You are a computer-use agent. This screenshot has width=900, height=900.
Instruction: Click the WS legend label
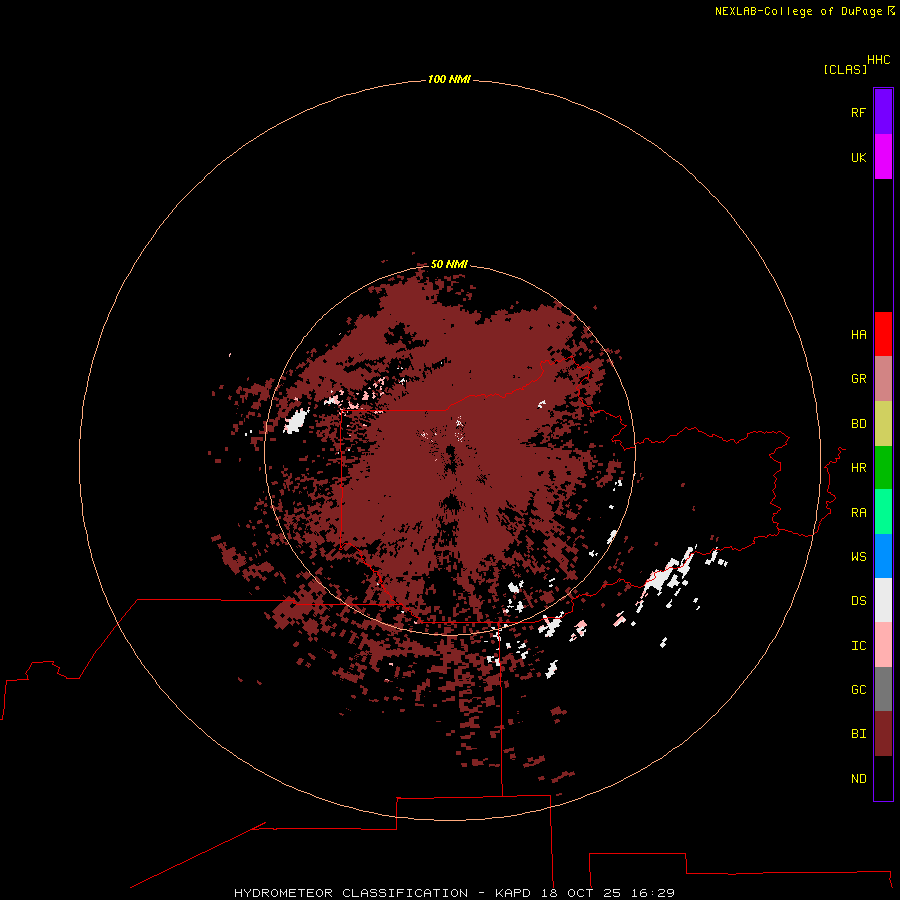[858, 557]
